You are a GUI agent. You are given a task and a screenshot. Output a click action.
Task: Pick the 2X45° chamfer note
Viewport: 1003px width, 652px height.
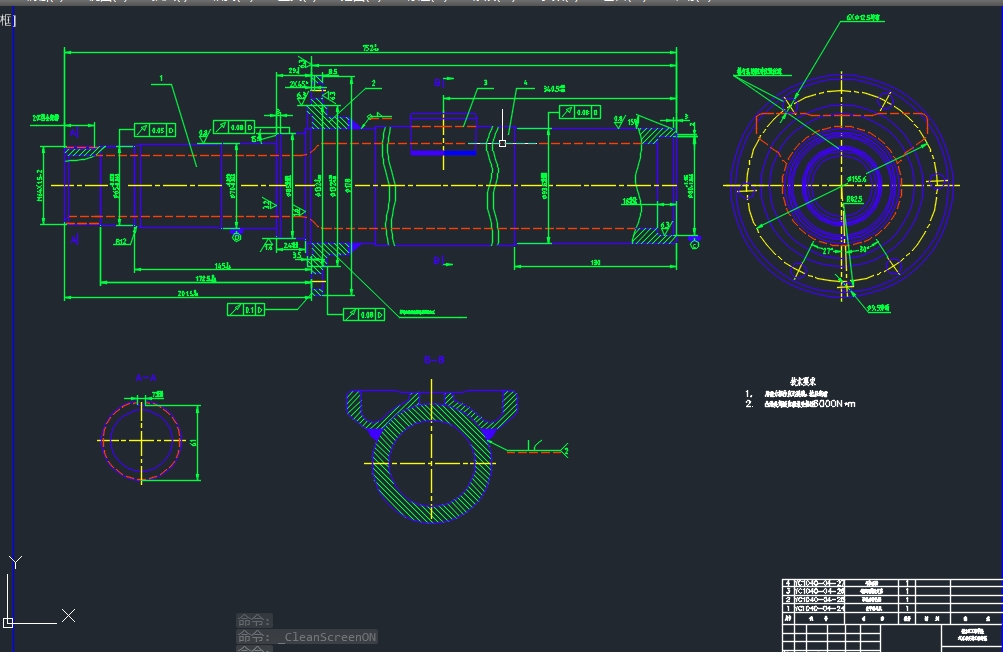(299, 84)
